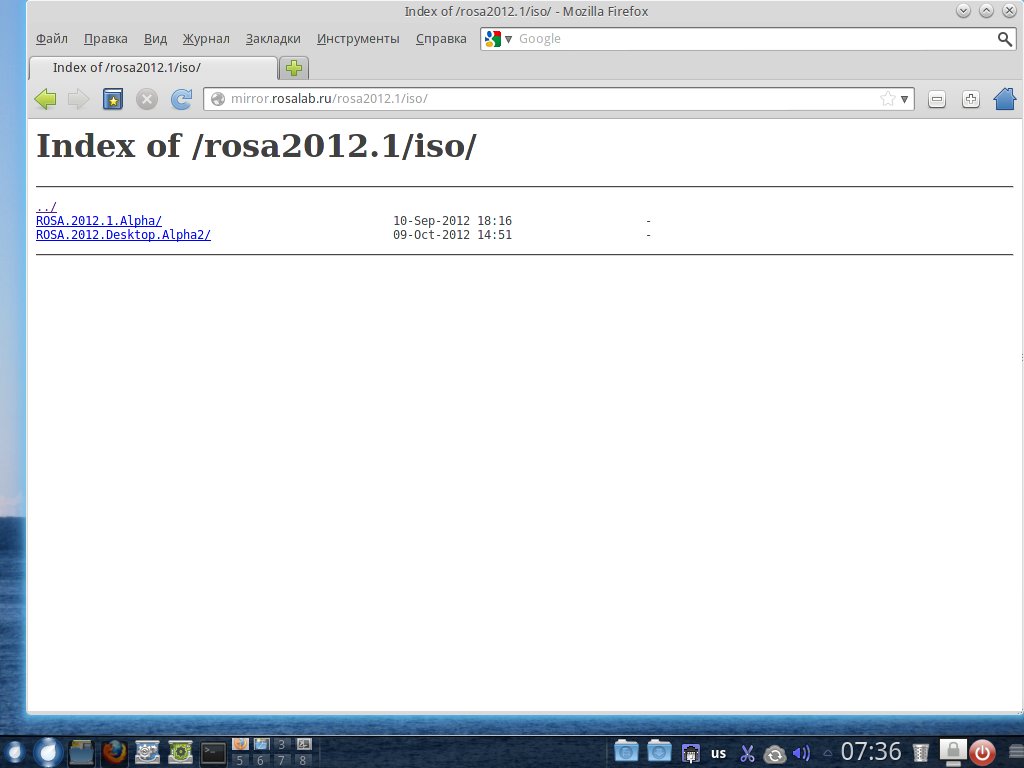Open the trash bin in the panel
Image resolution: width=1024 pixels, height=768 pixels.
coord(920,753)
